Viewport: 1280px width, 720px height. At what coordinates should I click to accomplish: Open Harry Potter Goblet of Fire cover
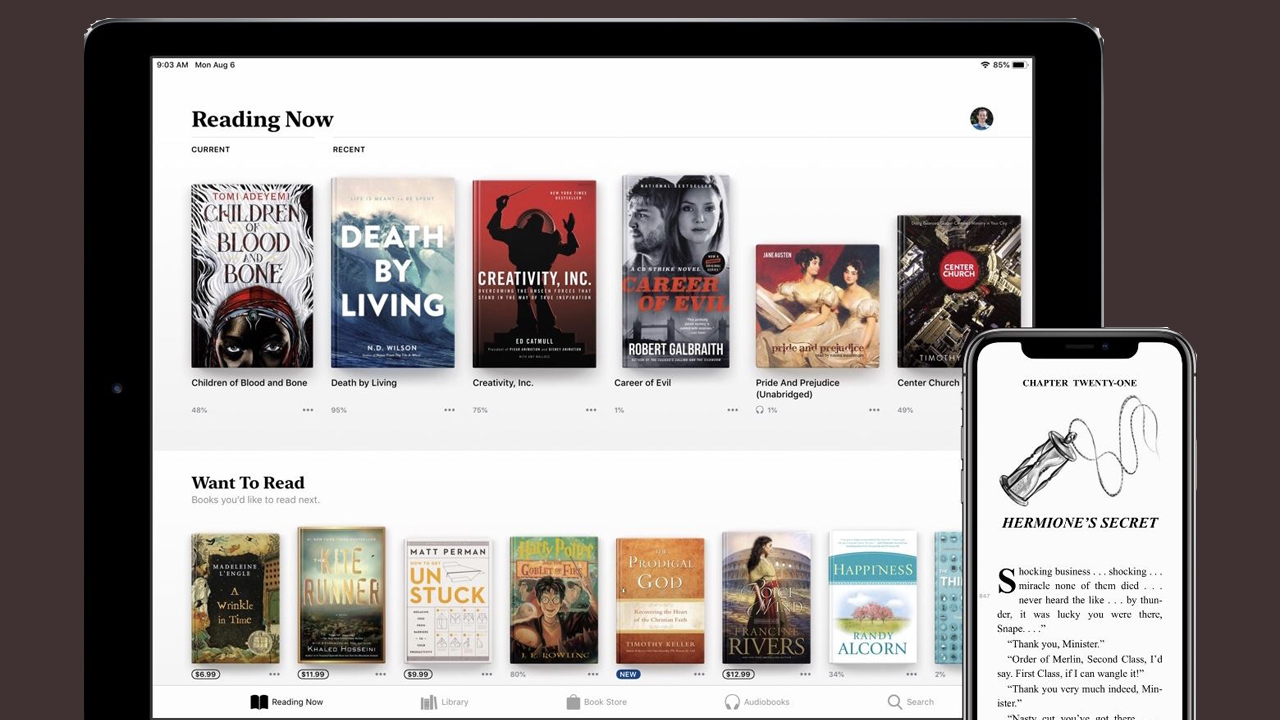click(554, 600)
